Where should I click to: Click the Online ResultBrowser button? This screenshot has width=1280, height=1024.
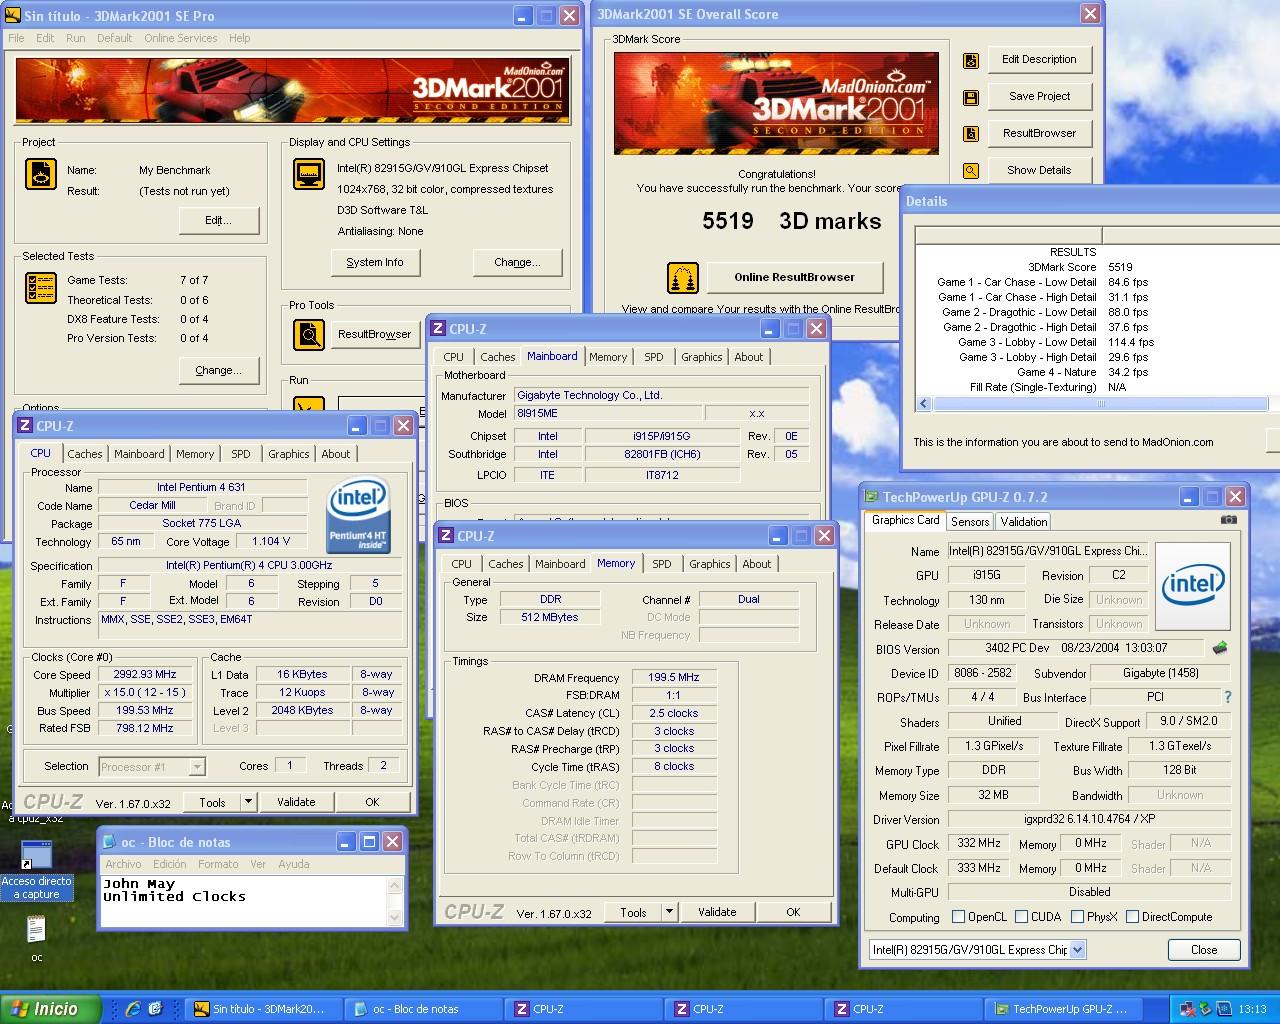(x=794, y=277)
